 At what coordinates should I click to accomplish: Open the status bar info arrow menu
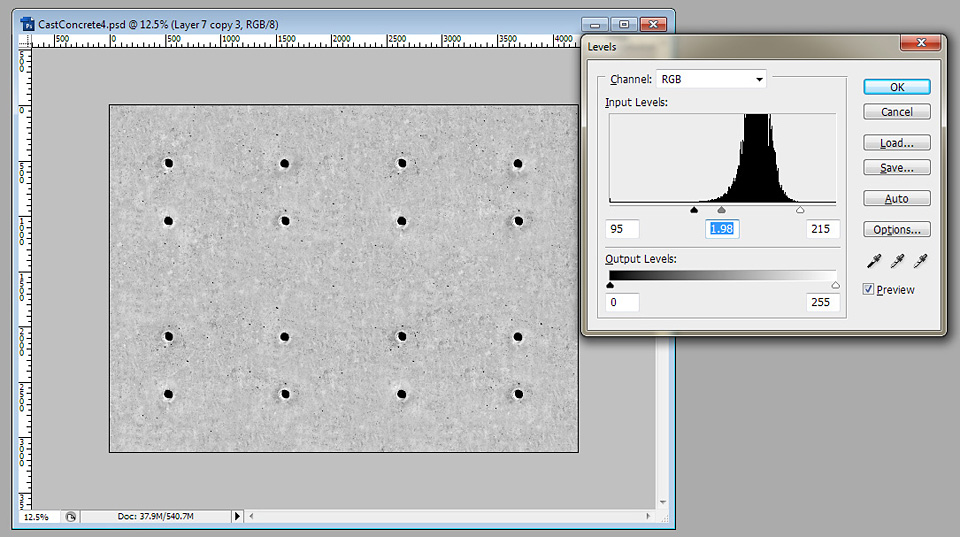point(237,516)
